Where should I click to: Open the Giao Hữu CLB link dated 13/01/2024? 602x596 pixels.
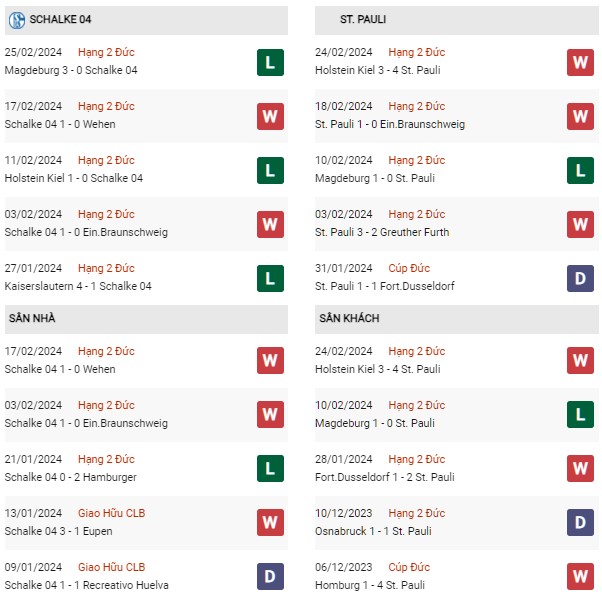pyautogui.click(x=111, y=513)
